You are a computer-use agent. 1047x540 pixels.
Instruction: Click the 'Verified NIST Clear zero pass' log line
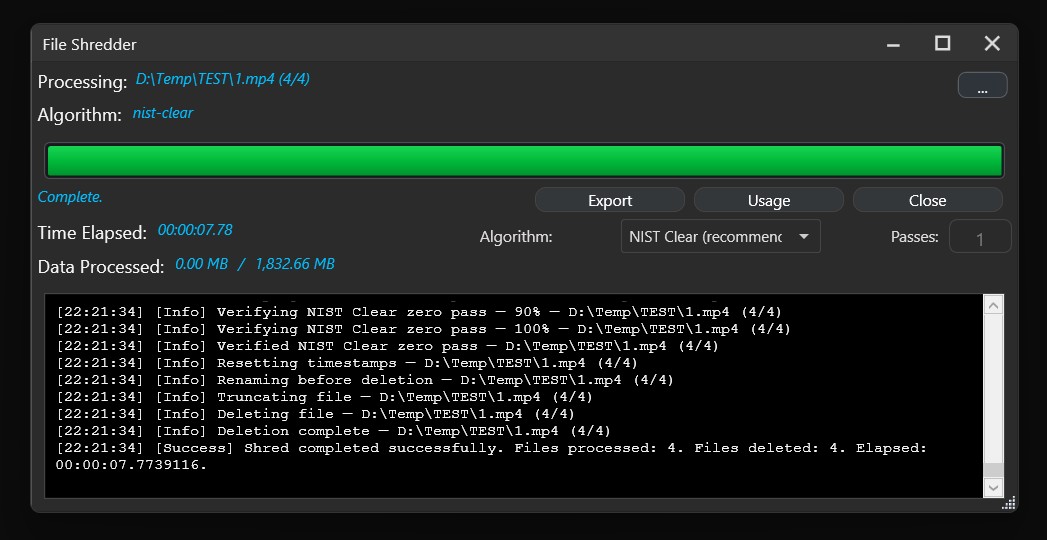tap(387, 346)
